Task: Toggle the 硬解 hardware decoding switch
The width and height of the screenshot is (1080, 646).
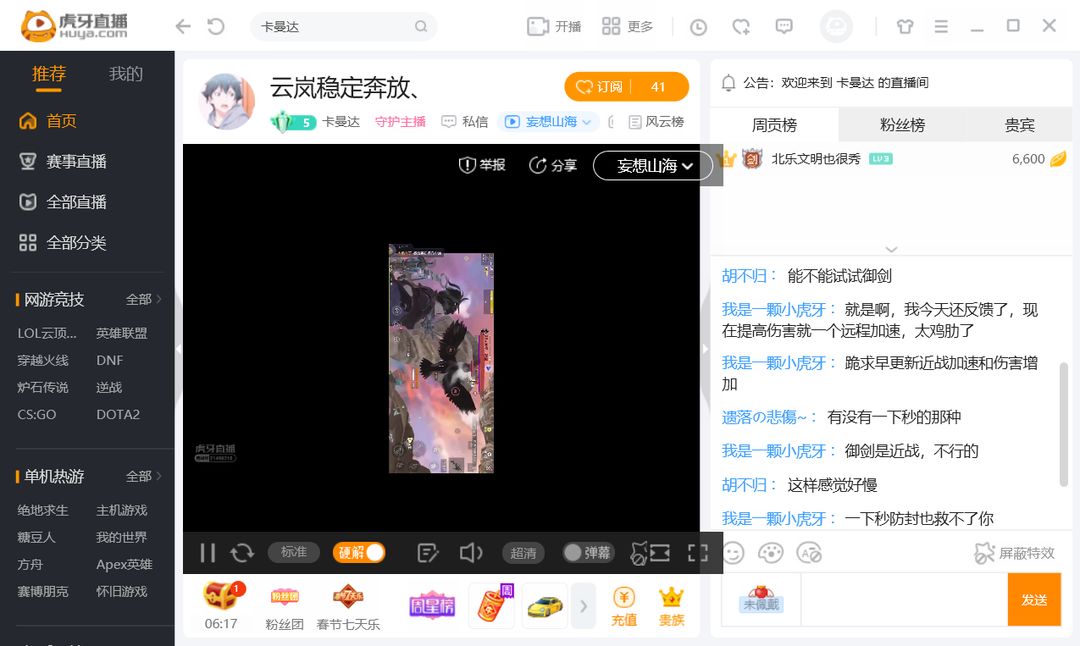Action: pyautogui.click(x=359, y=552)
